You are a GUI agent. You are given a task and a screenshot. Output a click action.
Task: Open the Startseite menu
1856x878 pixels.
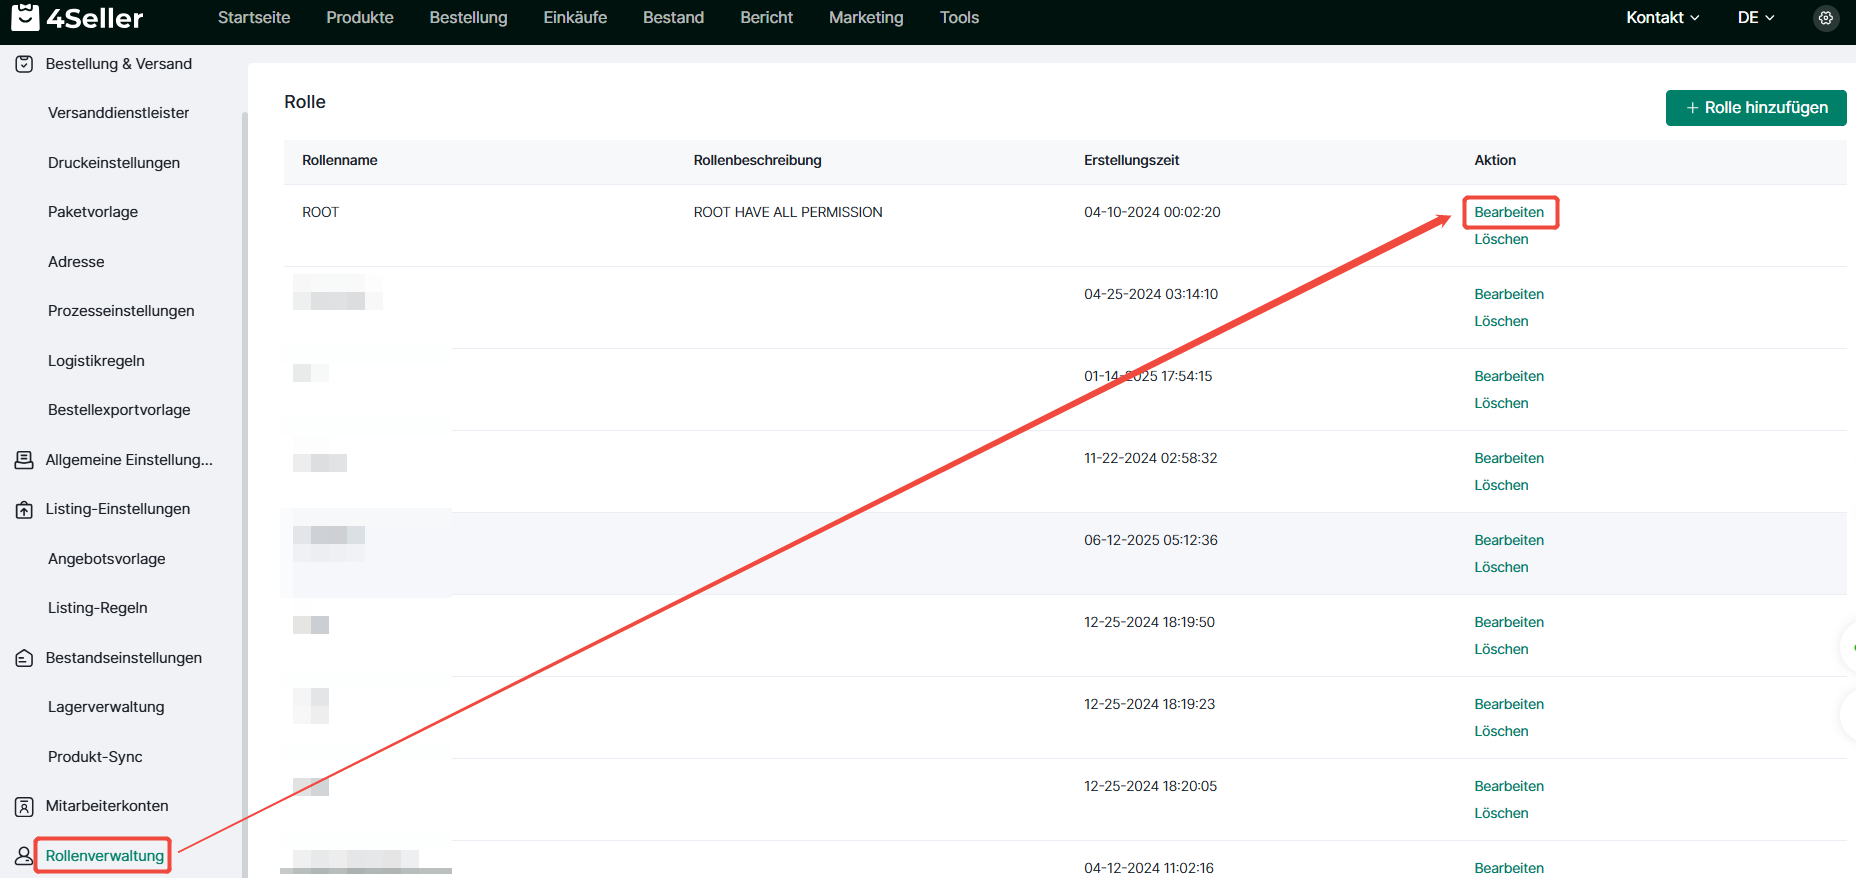(x=254, y=18)
